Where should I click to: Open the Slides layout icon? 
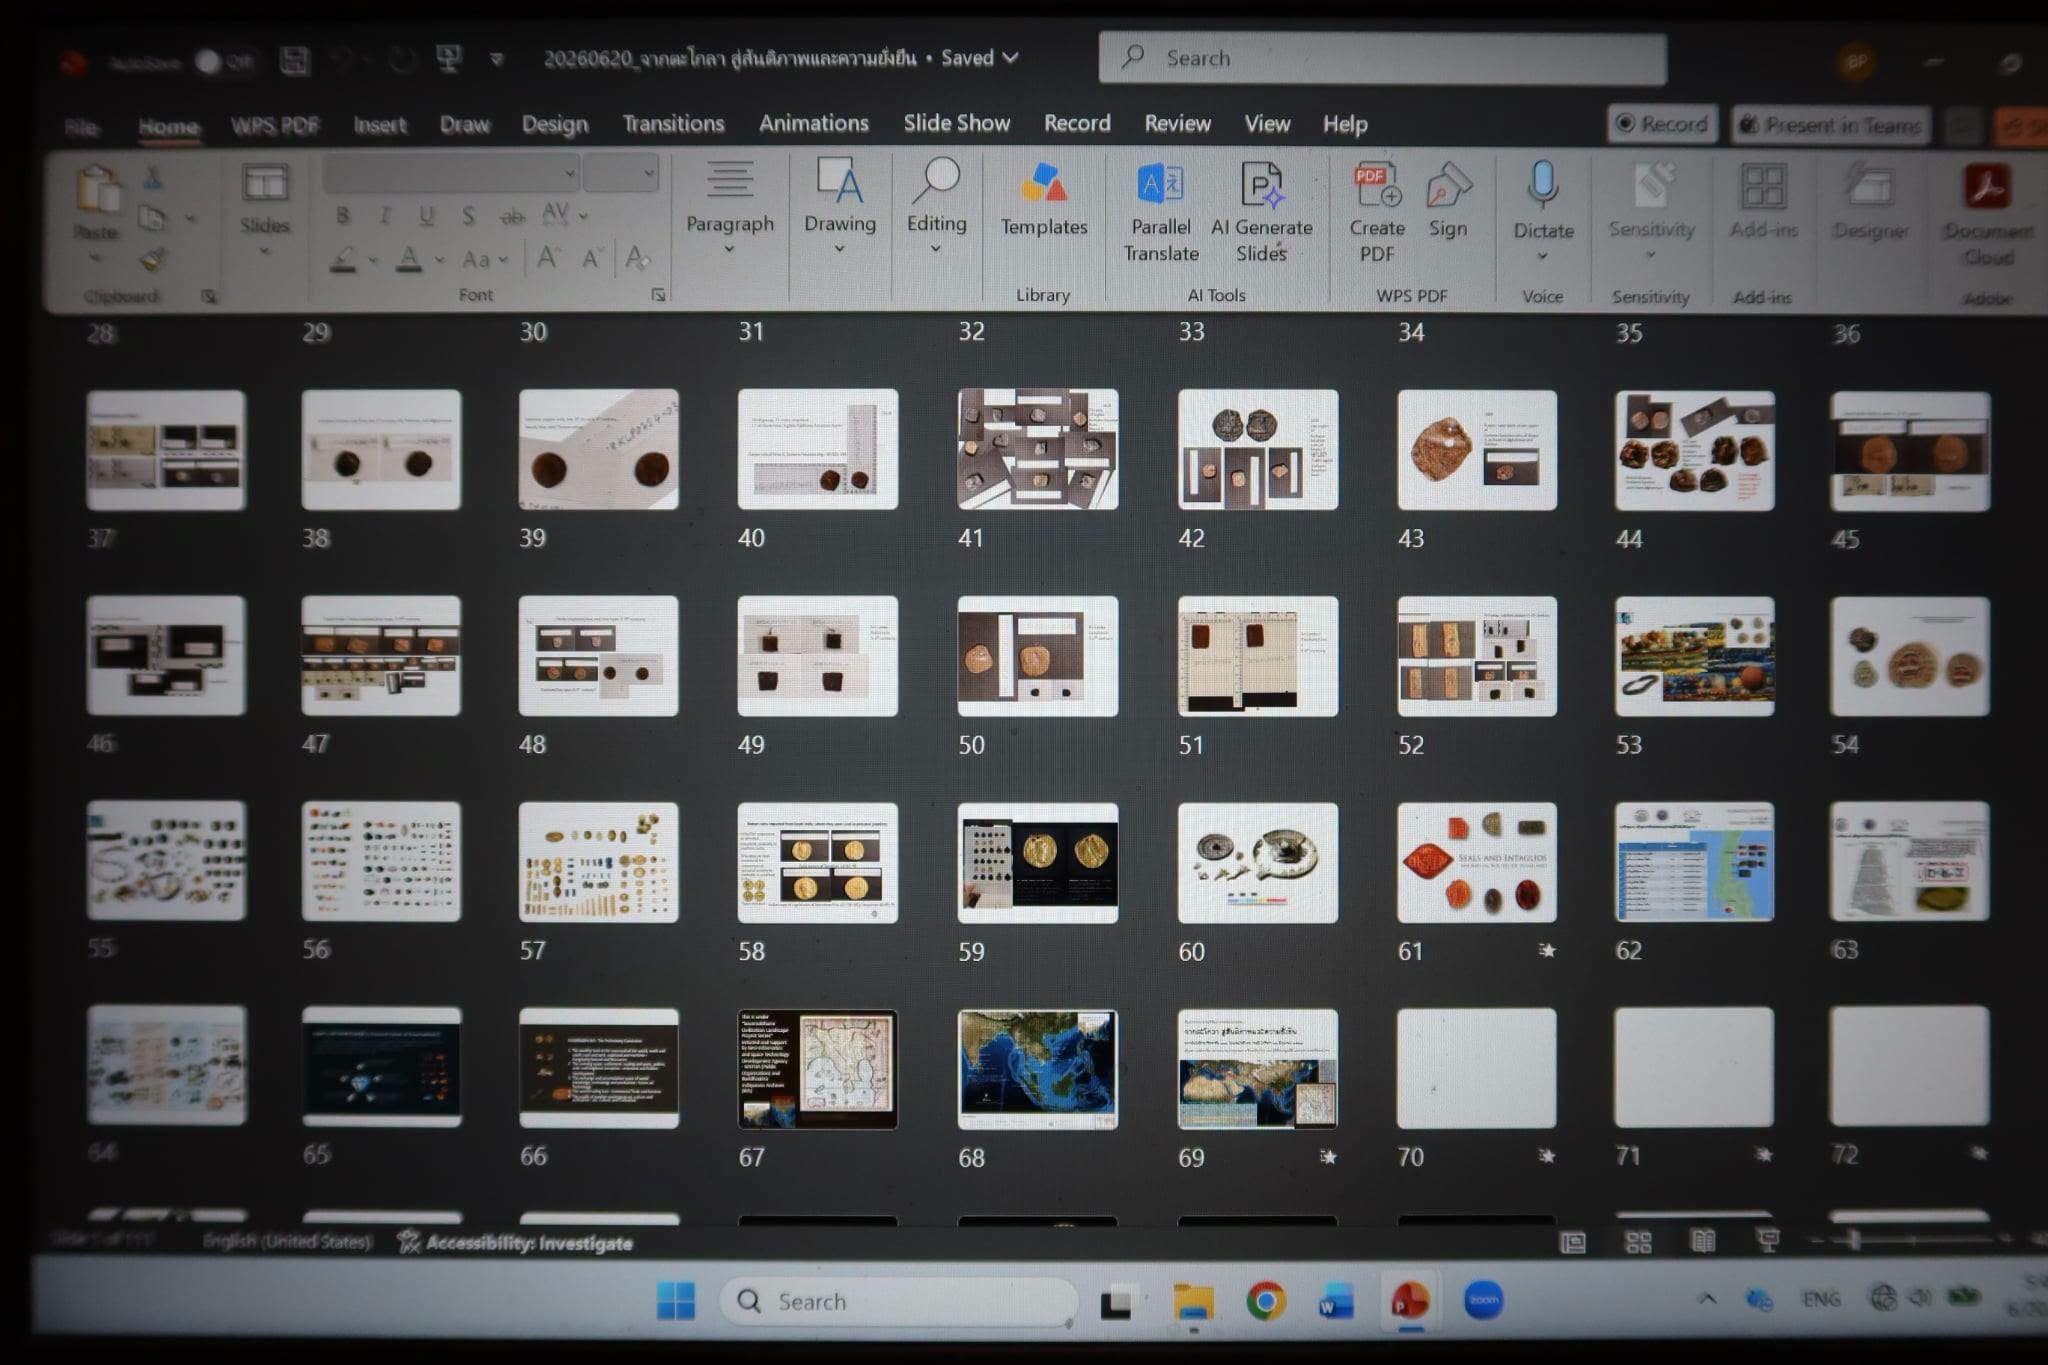tap(265, 185)
